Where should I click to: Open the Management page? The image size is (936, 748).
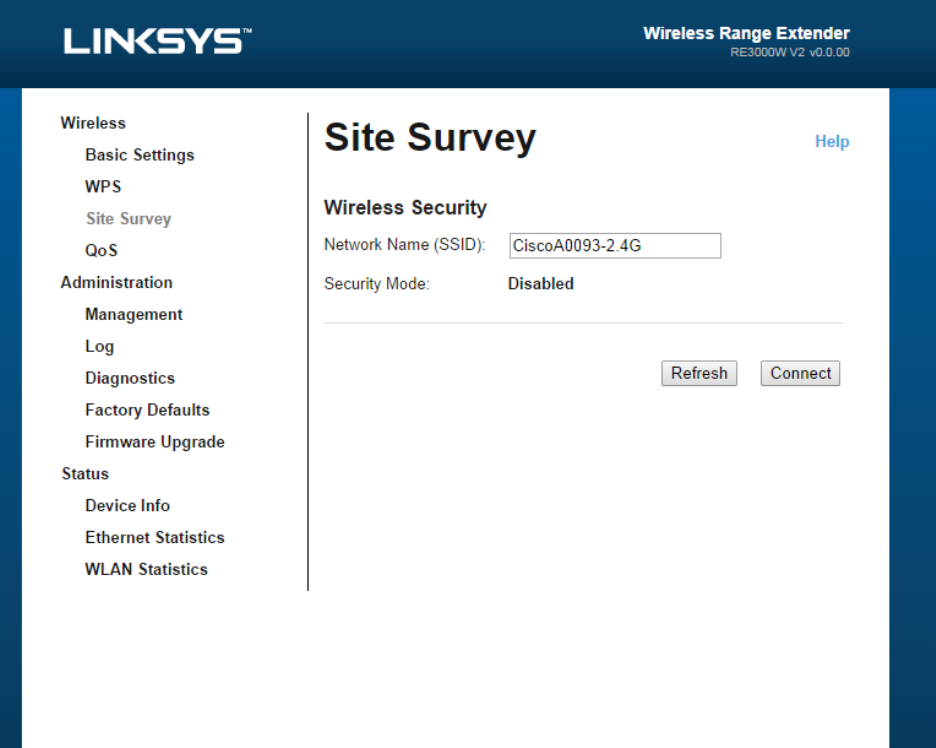(134, 314)
